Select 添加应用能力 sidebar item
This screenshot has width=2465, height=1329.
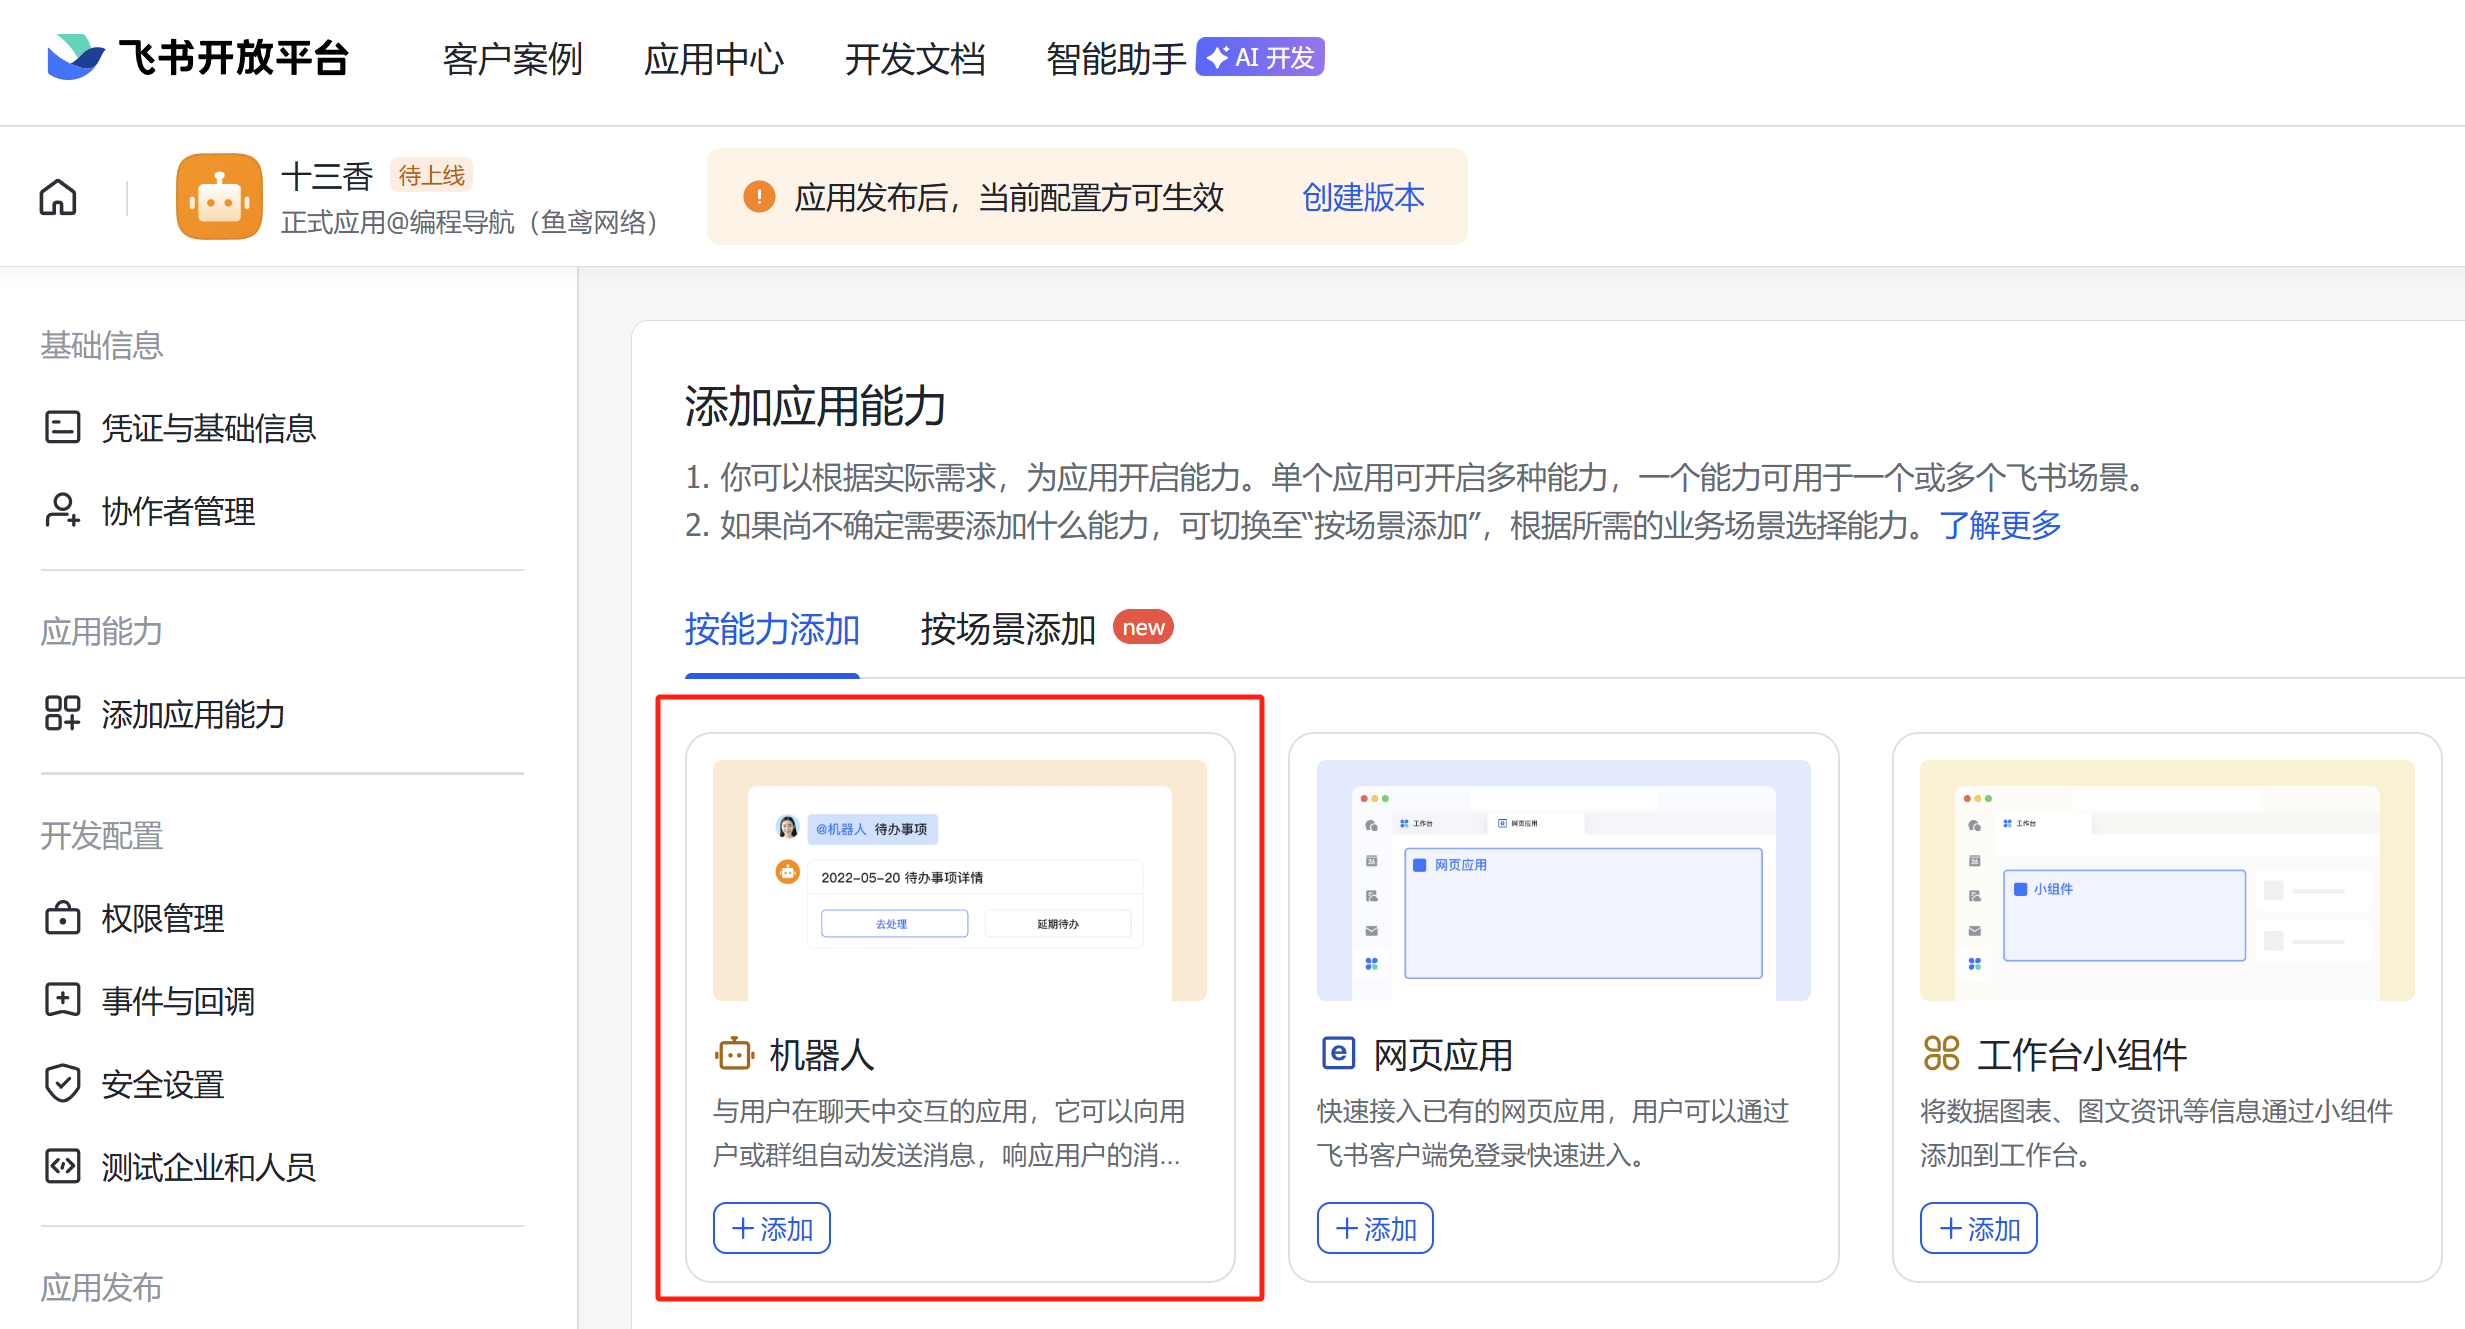pos(193,714)
